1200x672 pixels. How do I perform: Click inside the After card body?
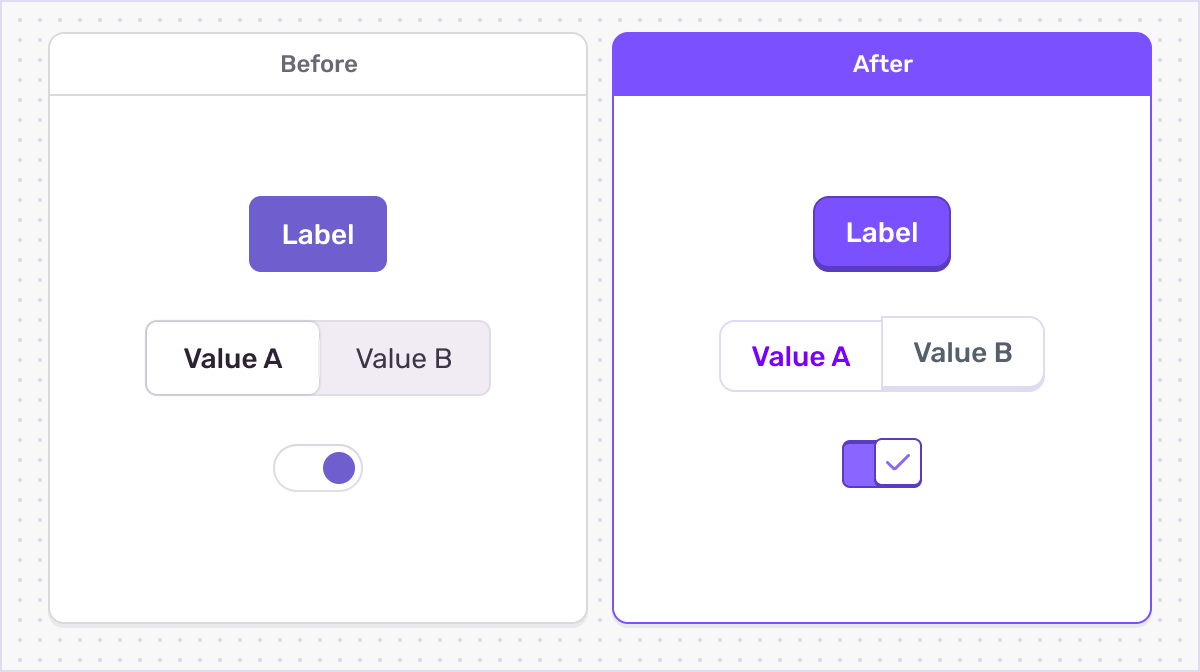pos(881,550)
